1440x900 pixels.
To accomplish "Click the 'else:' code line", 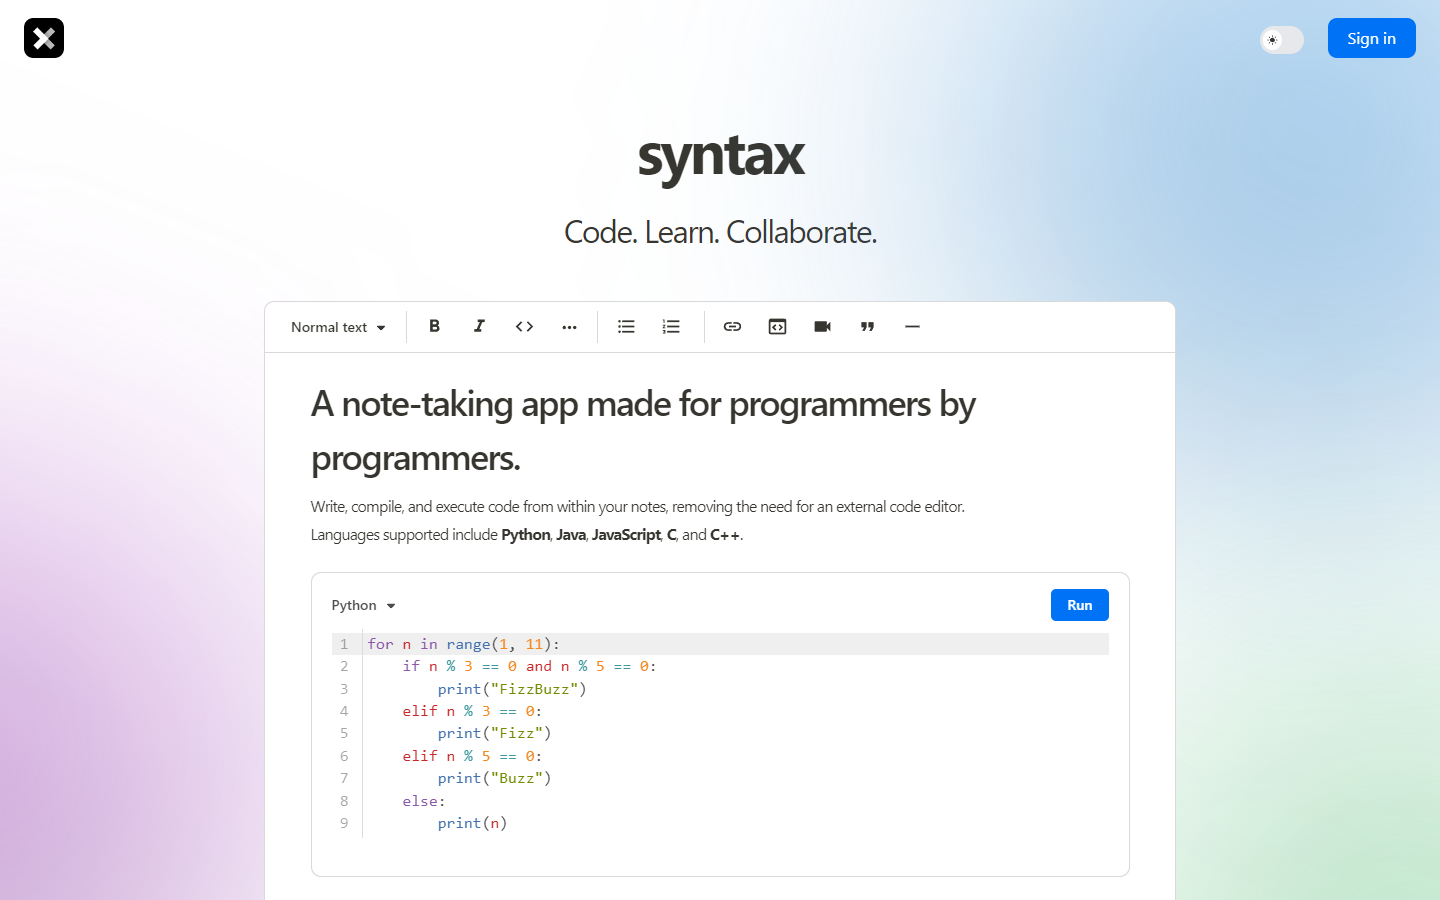I will pos(424,801).
